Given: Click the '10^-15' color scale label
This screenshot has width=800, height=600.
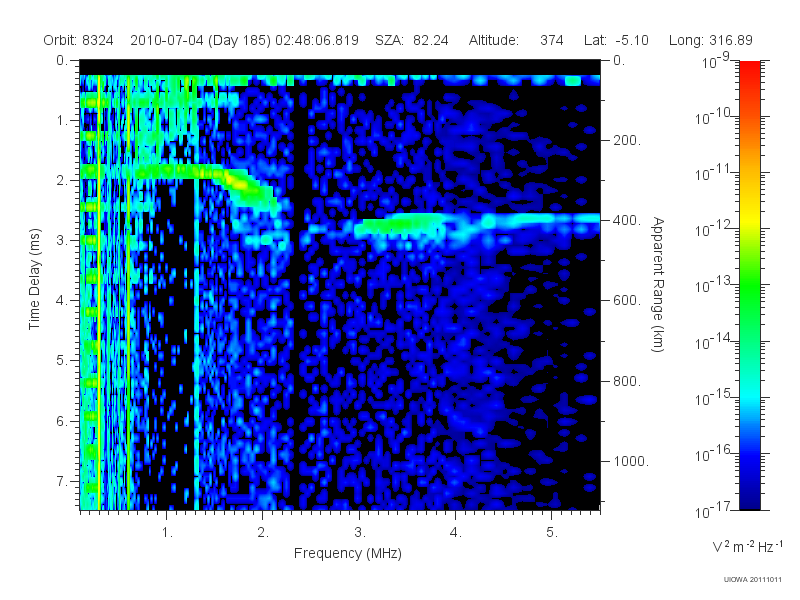Looking at the screenshot, I should click(715, 397).
